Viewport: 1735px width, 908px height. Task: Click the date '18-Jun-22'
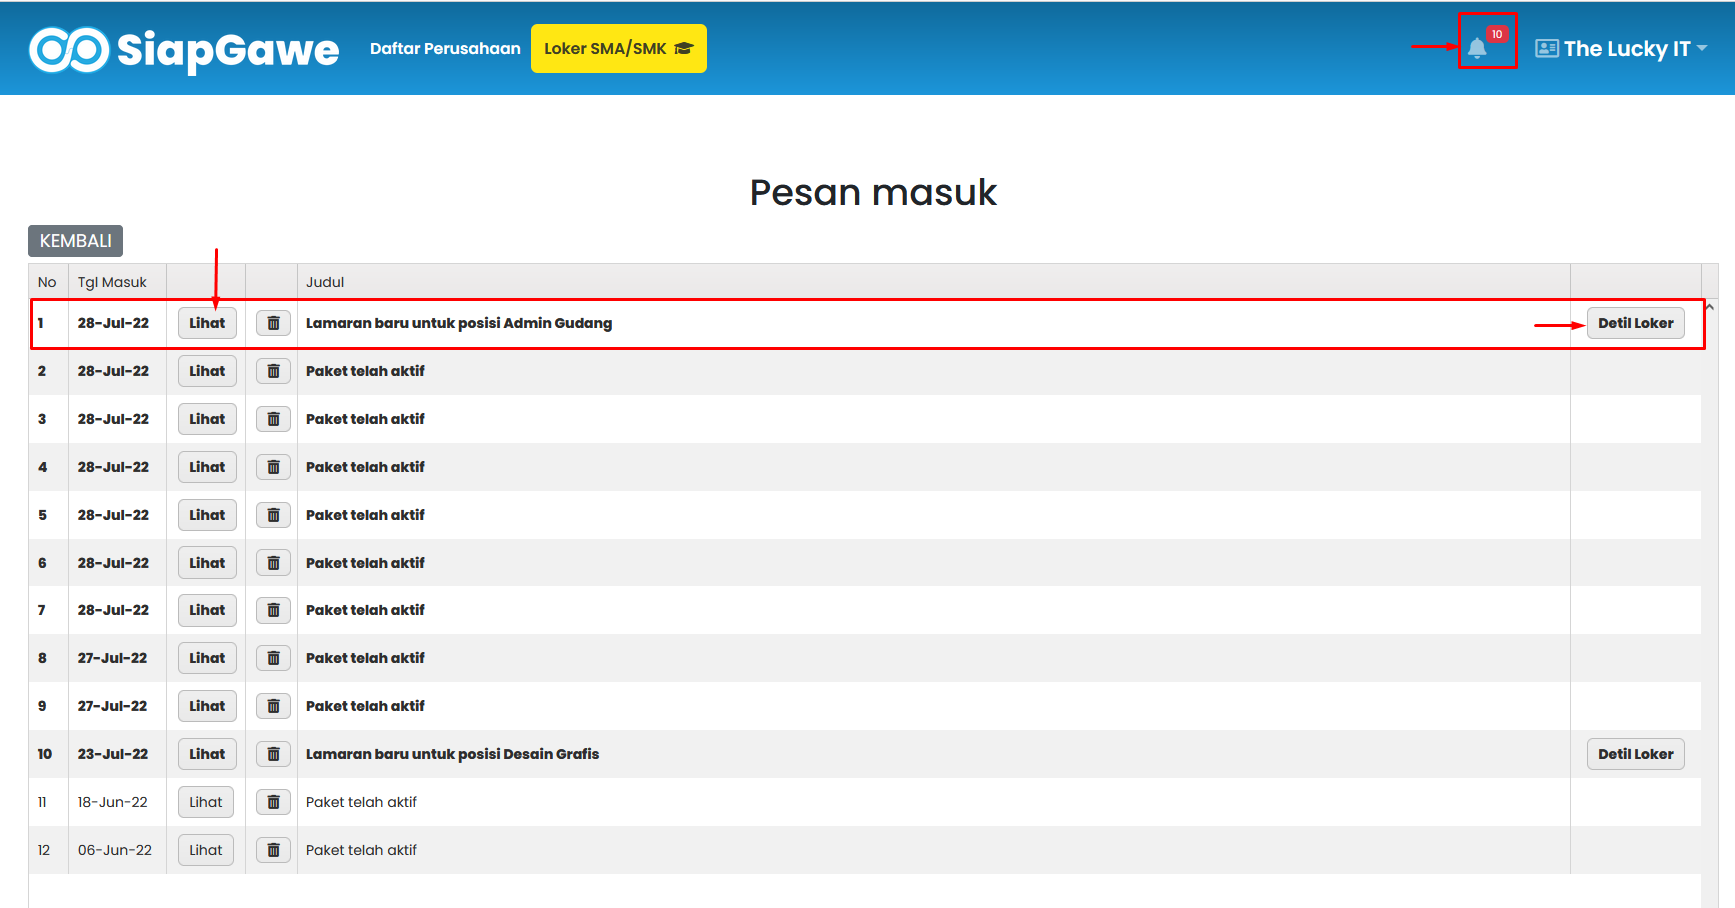click(x=113, y=802)
